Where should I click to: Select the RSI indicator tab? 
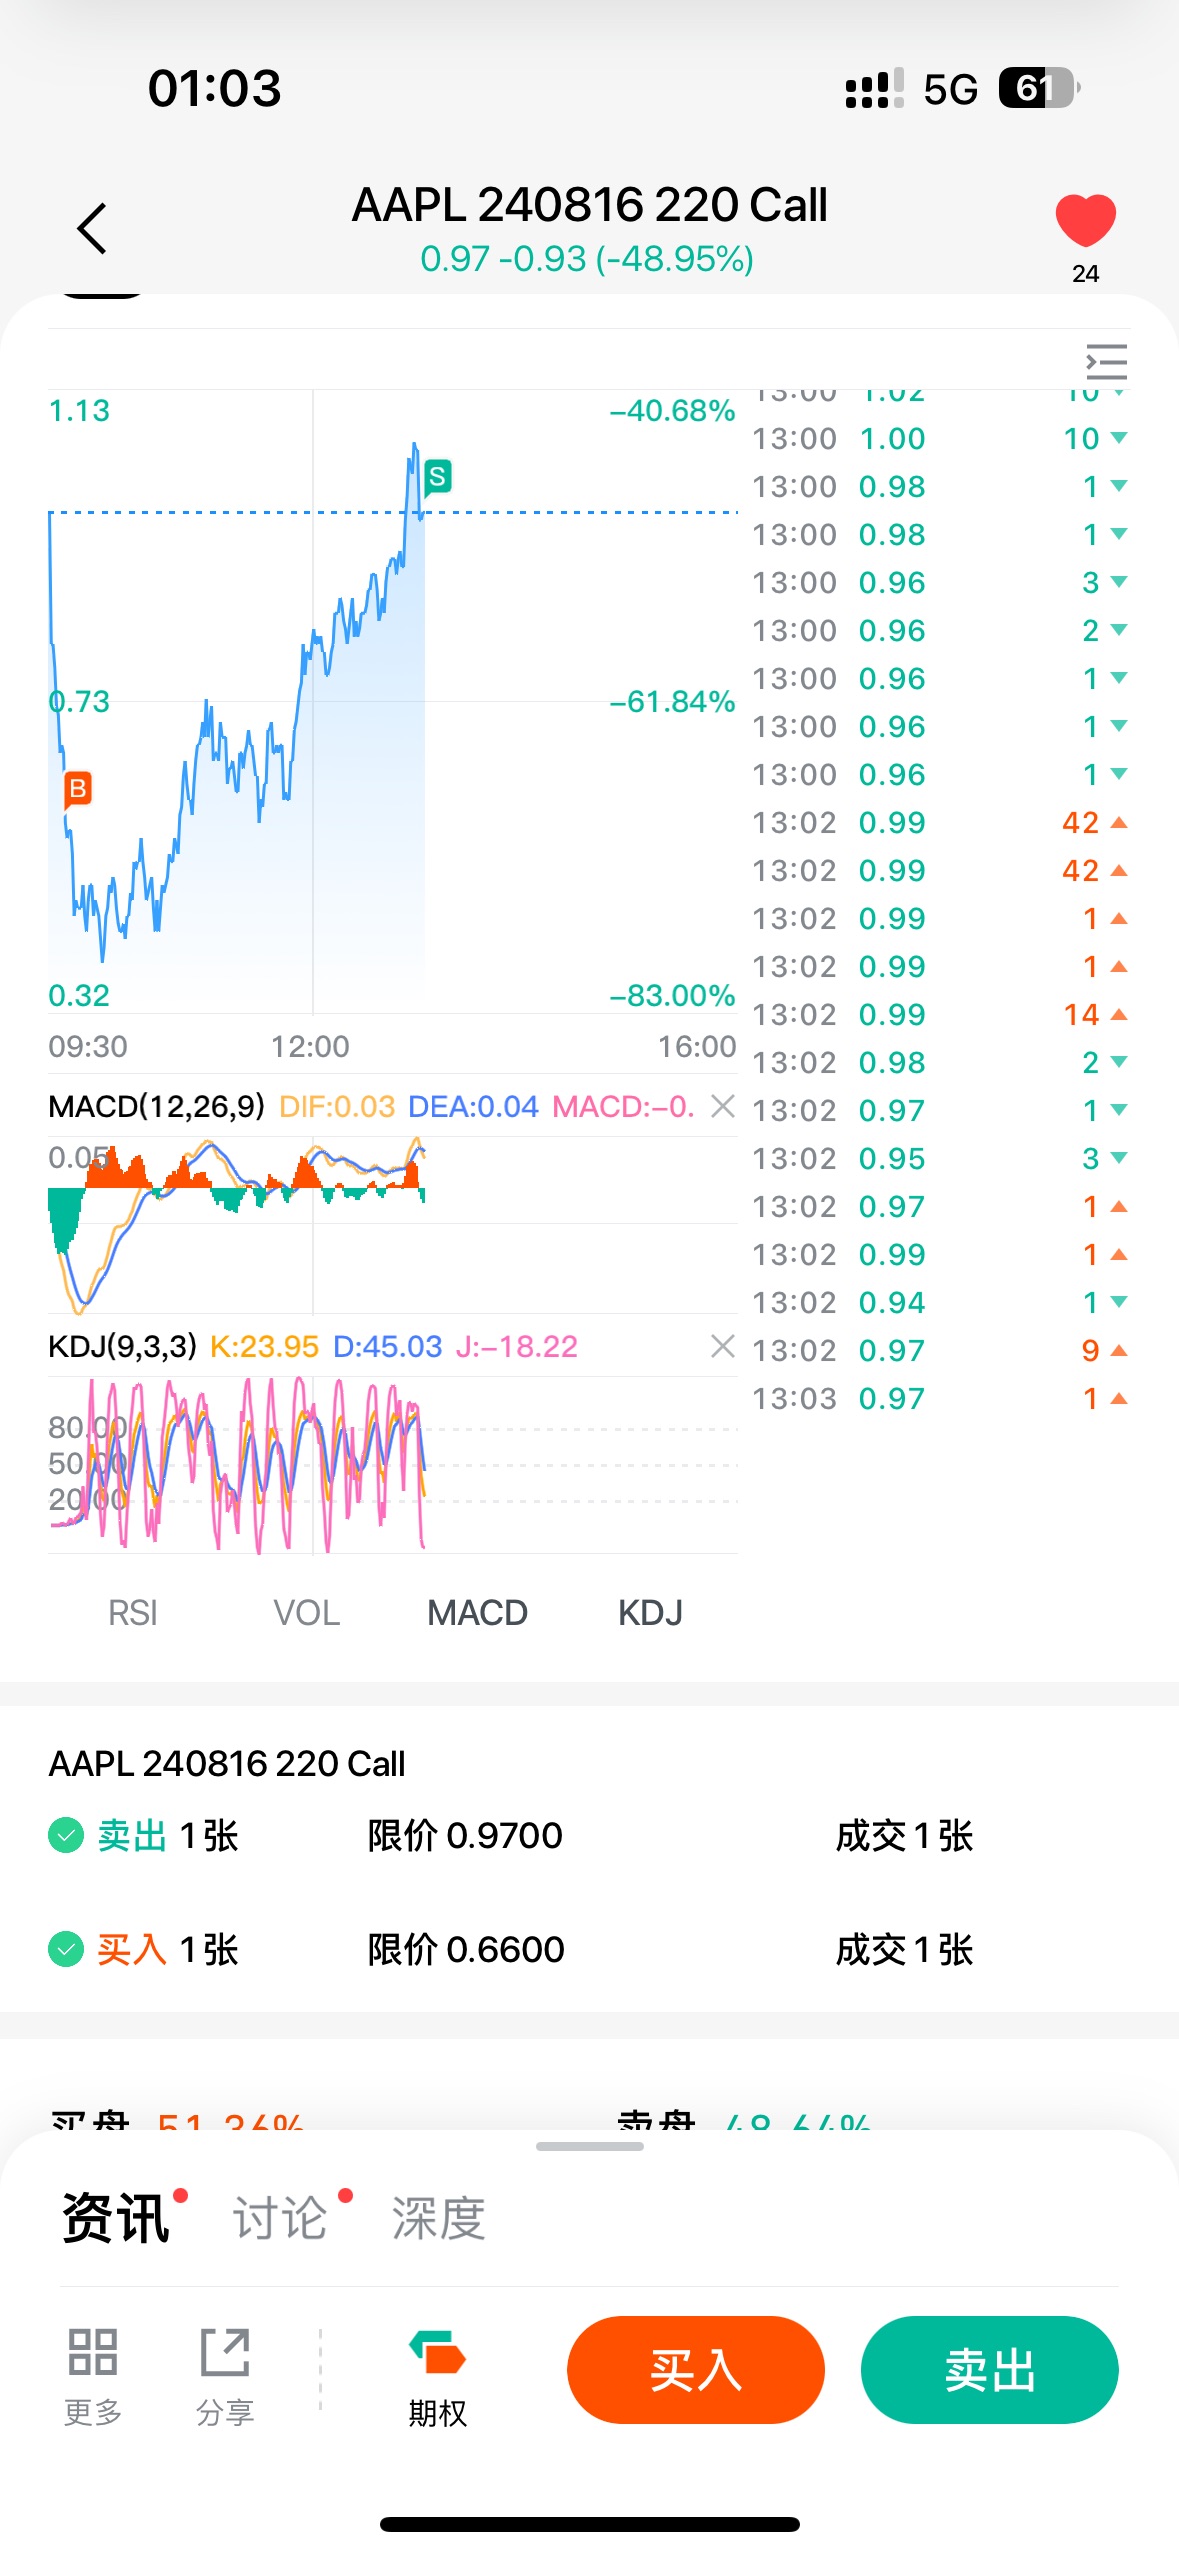(x=133, y=1613)
